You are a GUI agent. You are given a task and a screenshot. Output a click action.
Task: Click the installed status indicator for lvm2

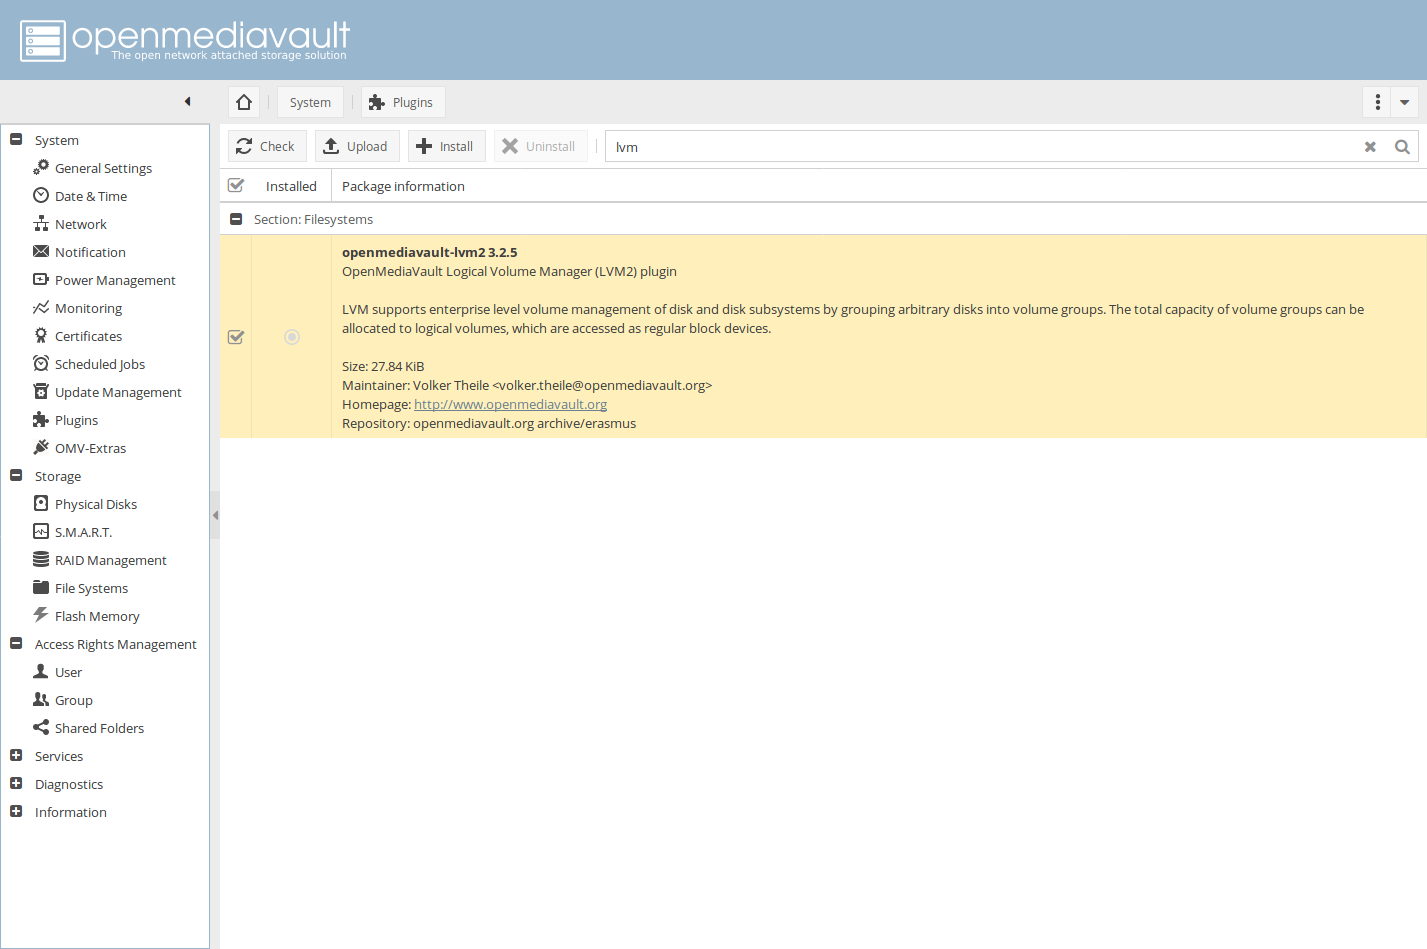(292, 337)
